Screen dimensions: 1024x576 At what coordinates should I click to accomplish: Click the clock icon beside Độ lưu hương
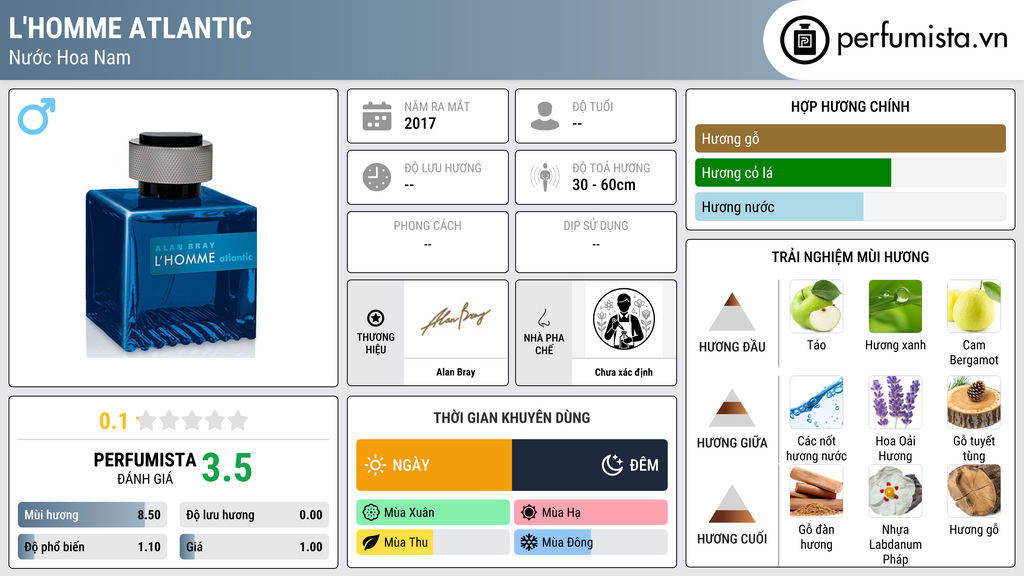click(377, 178)
